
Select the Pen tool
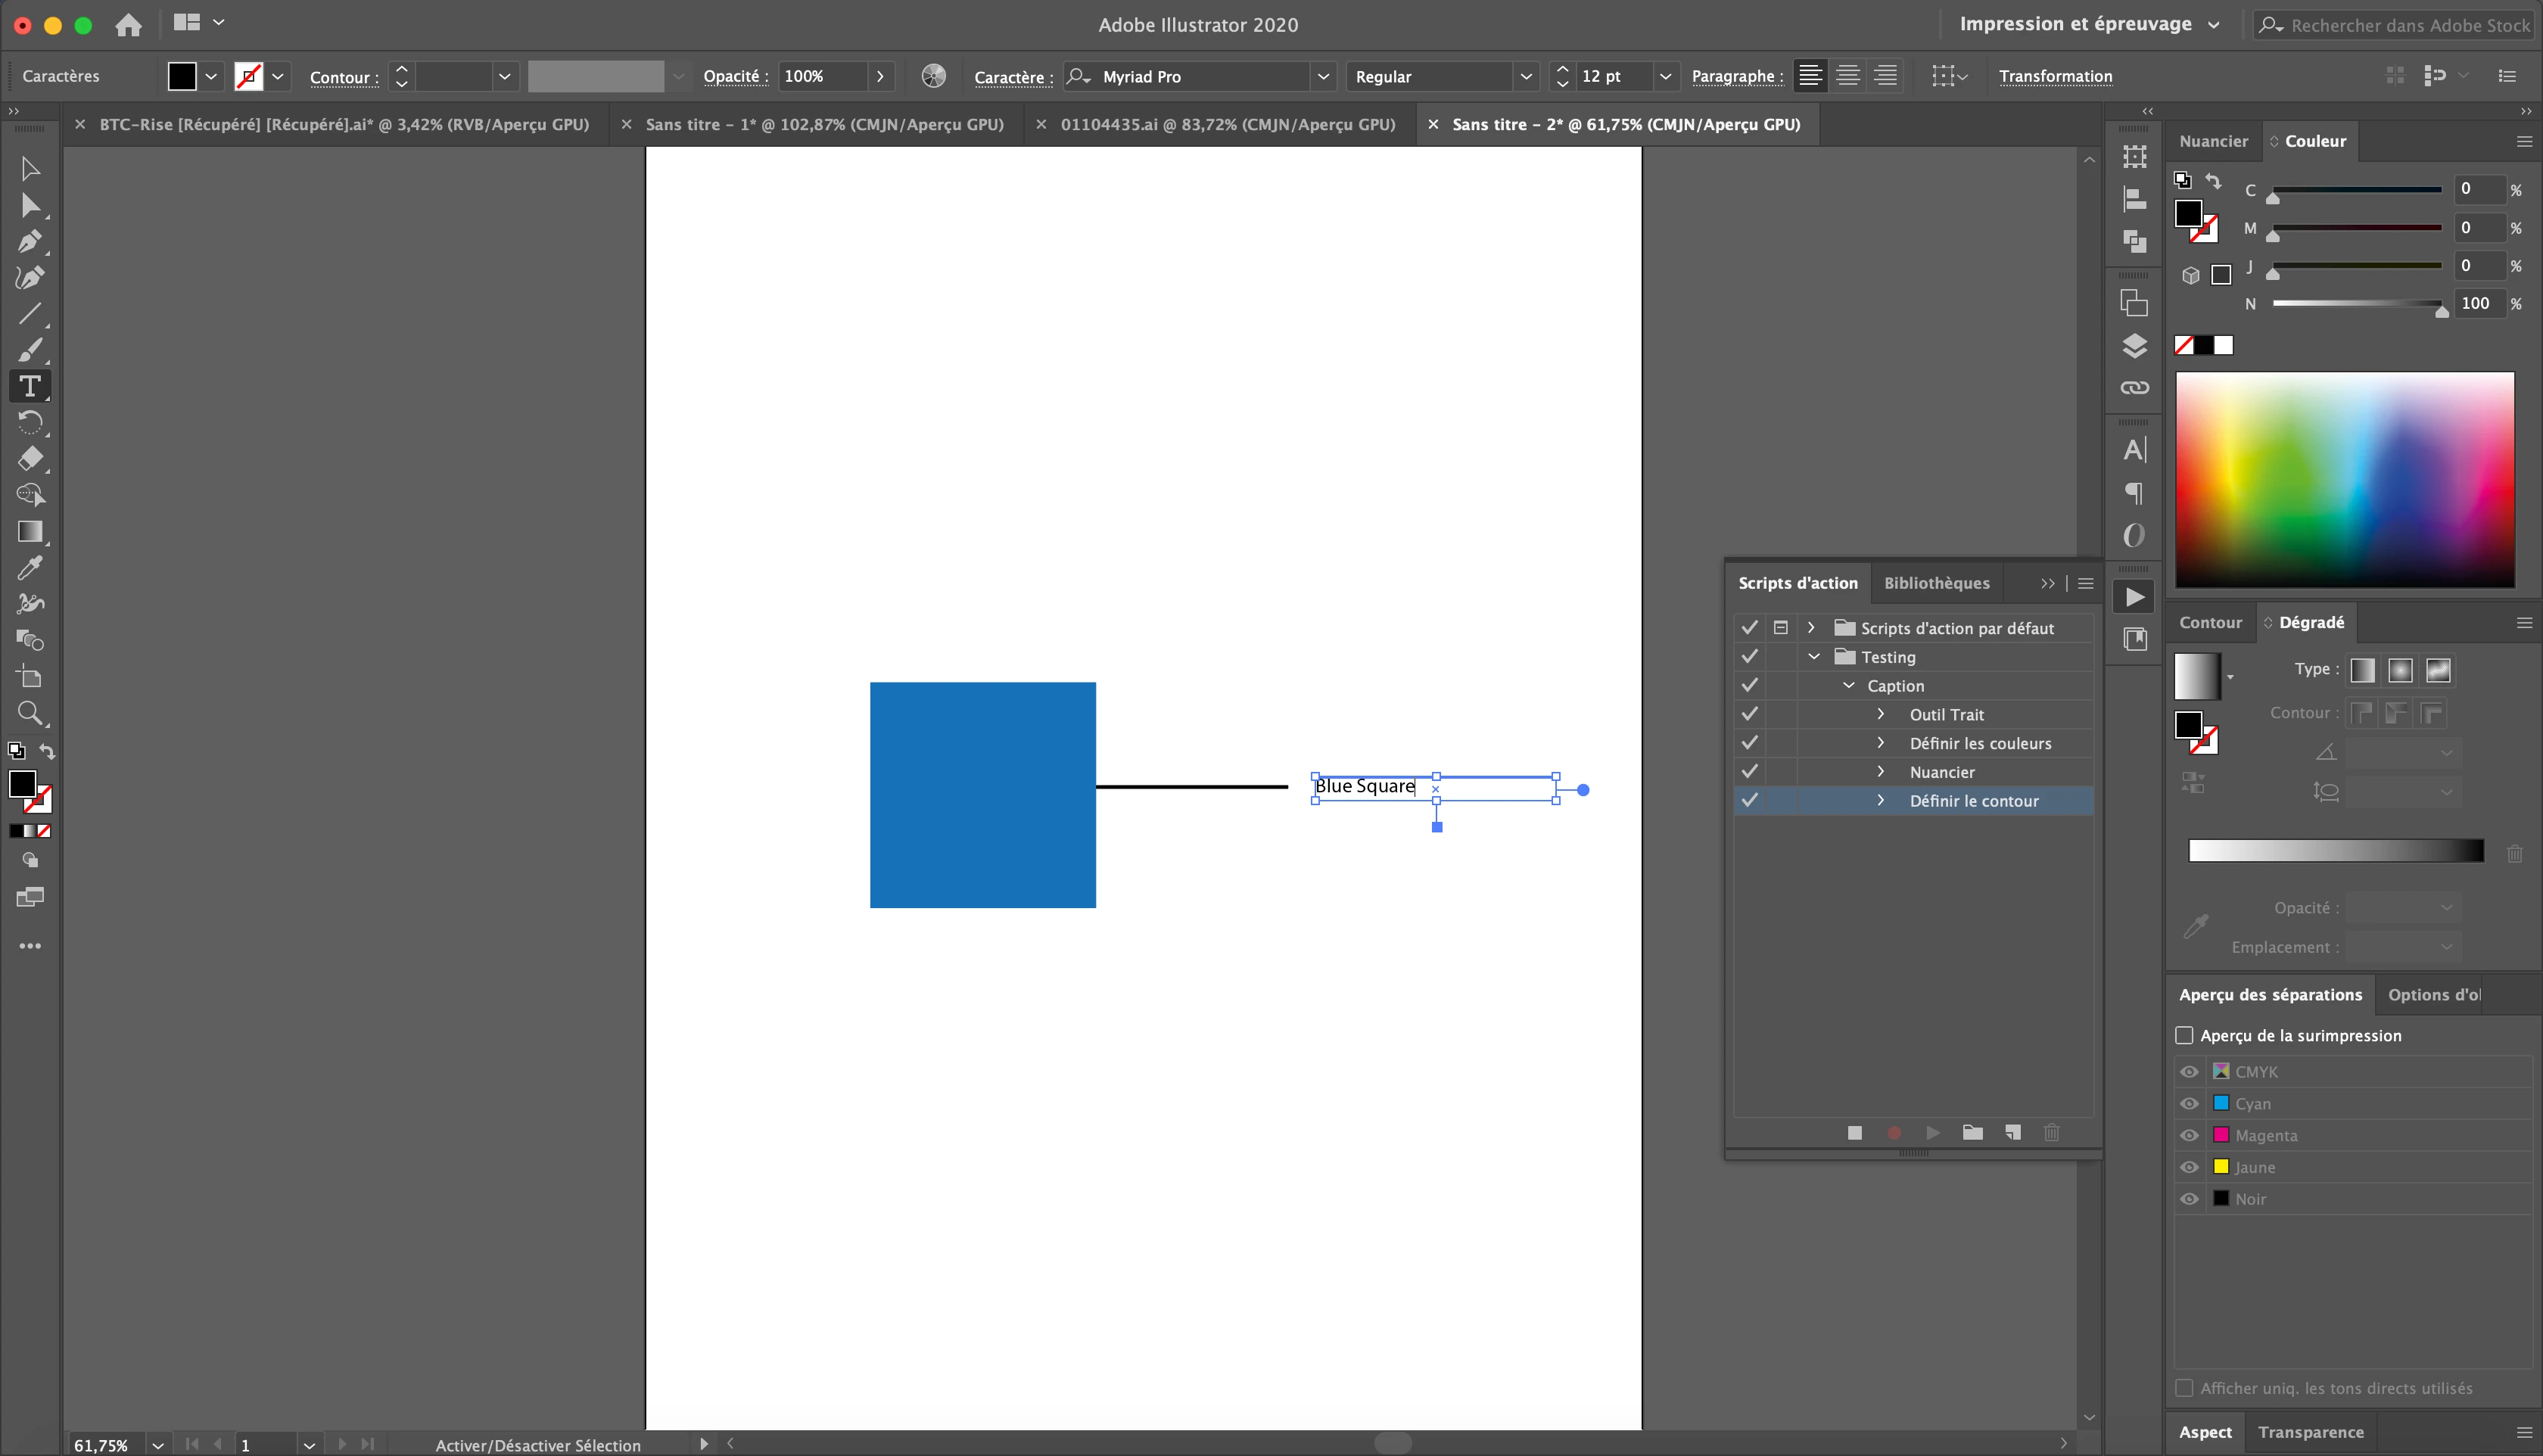pyautogui.click(x=29, y=241)
